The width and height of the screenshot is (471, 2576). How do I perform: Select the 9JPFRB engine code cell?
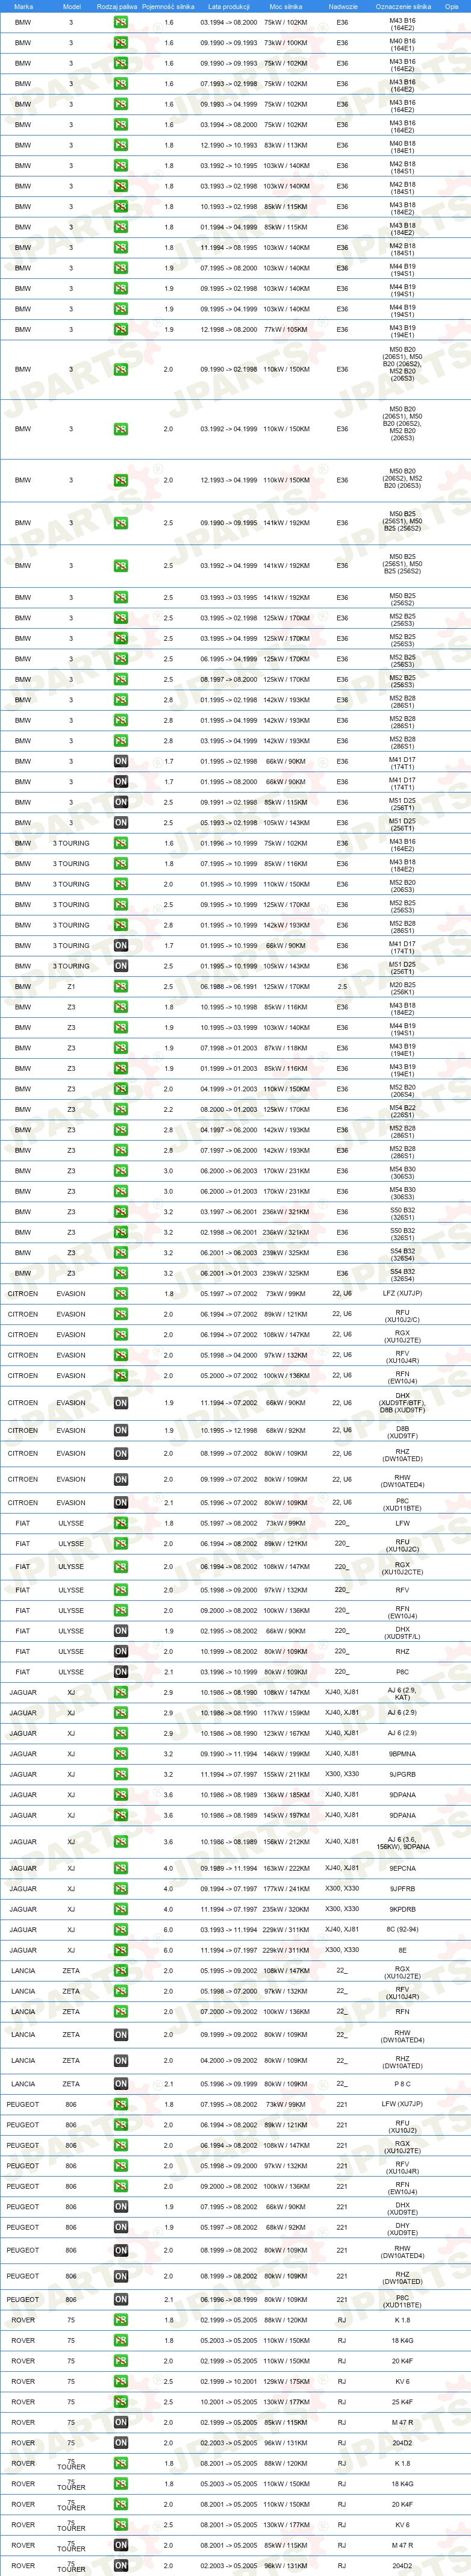click(x=402, y=1888)
